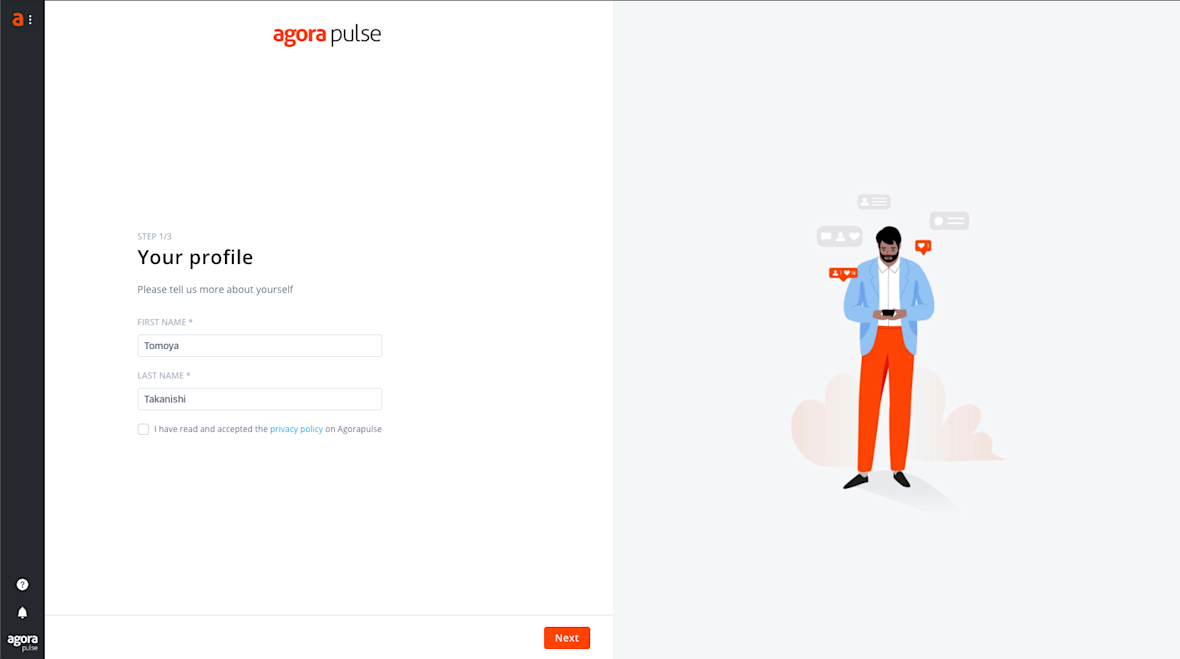Open the privacy policy link
This screenshot has width=1180, height=659.
pos(297,429)
